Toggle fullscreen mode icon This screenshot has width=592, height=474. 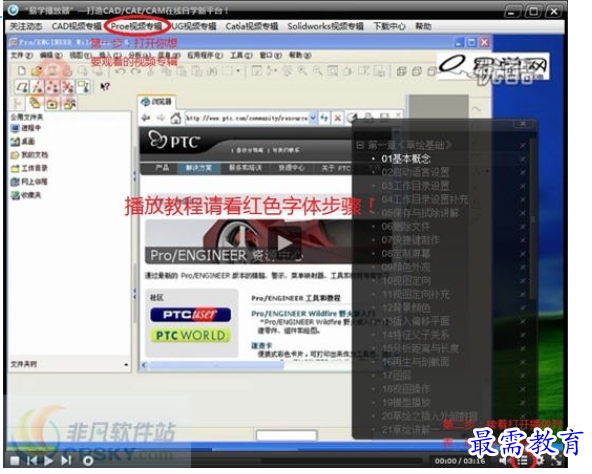pyautogui.click(x=556, y=460)
